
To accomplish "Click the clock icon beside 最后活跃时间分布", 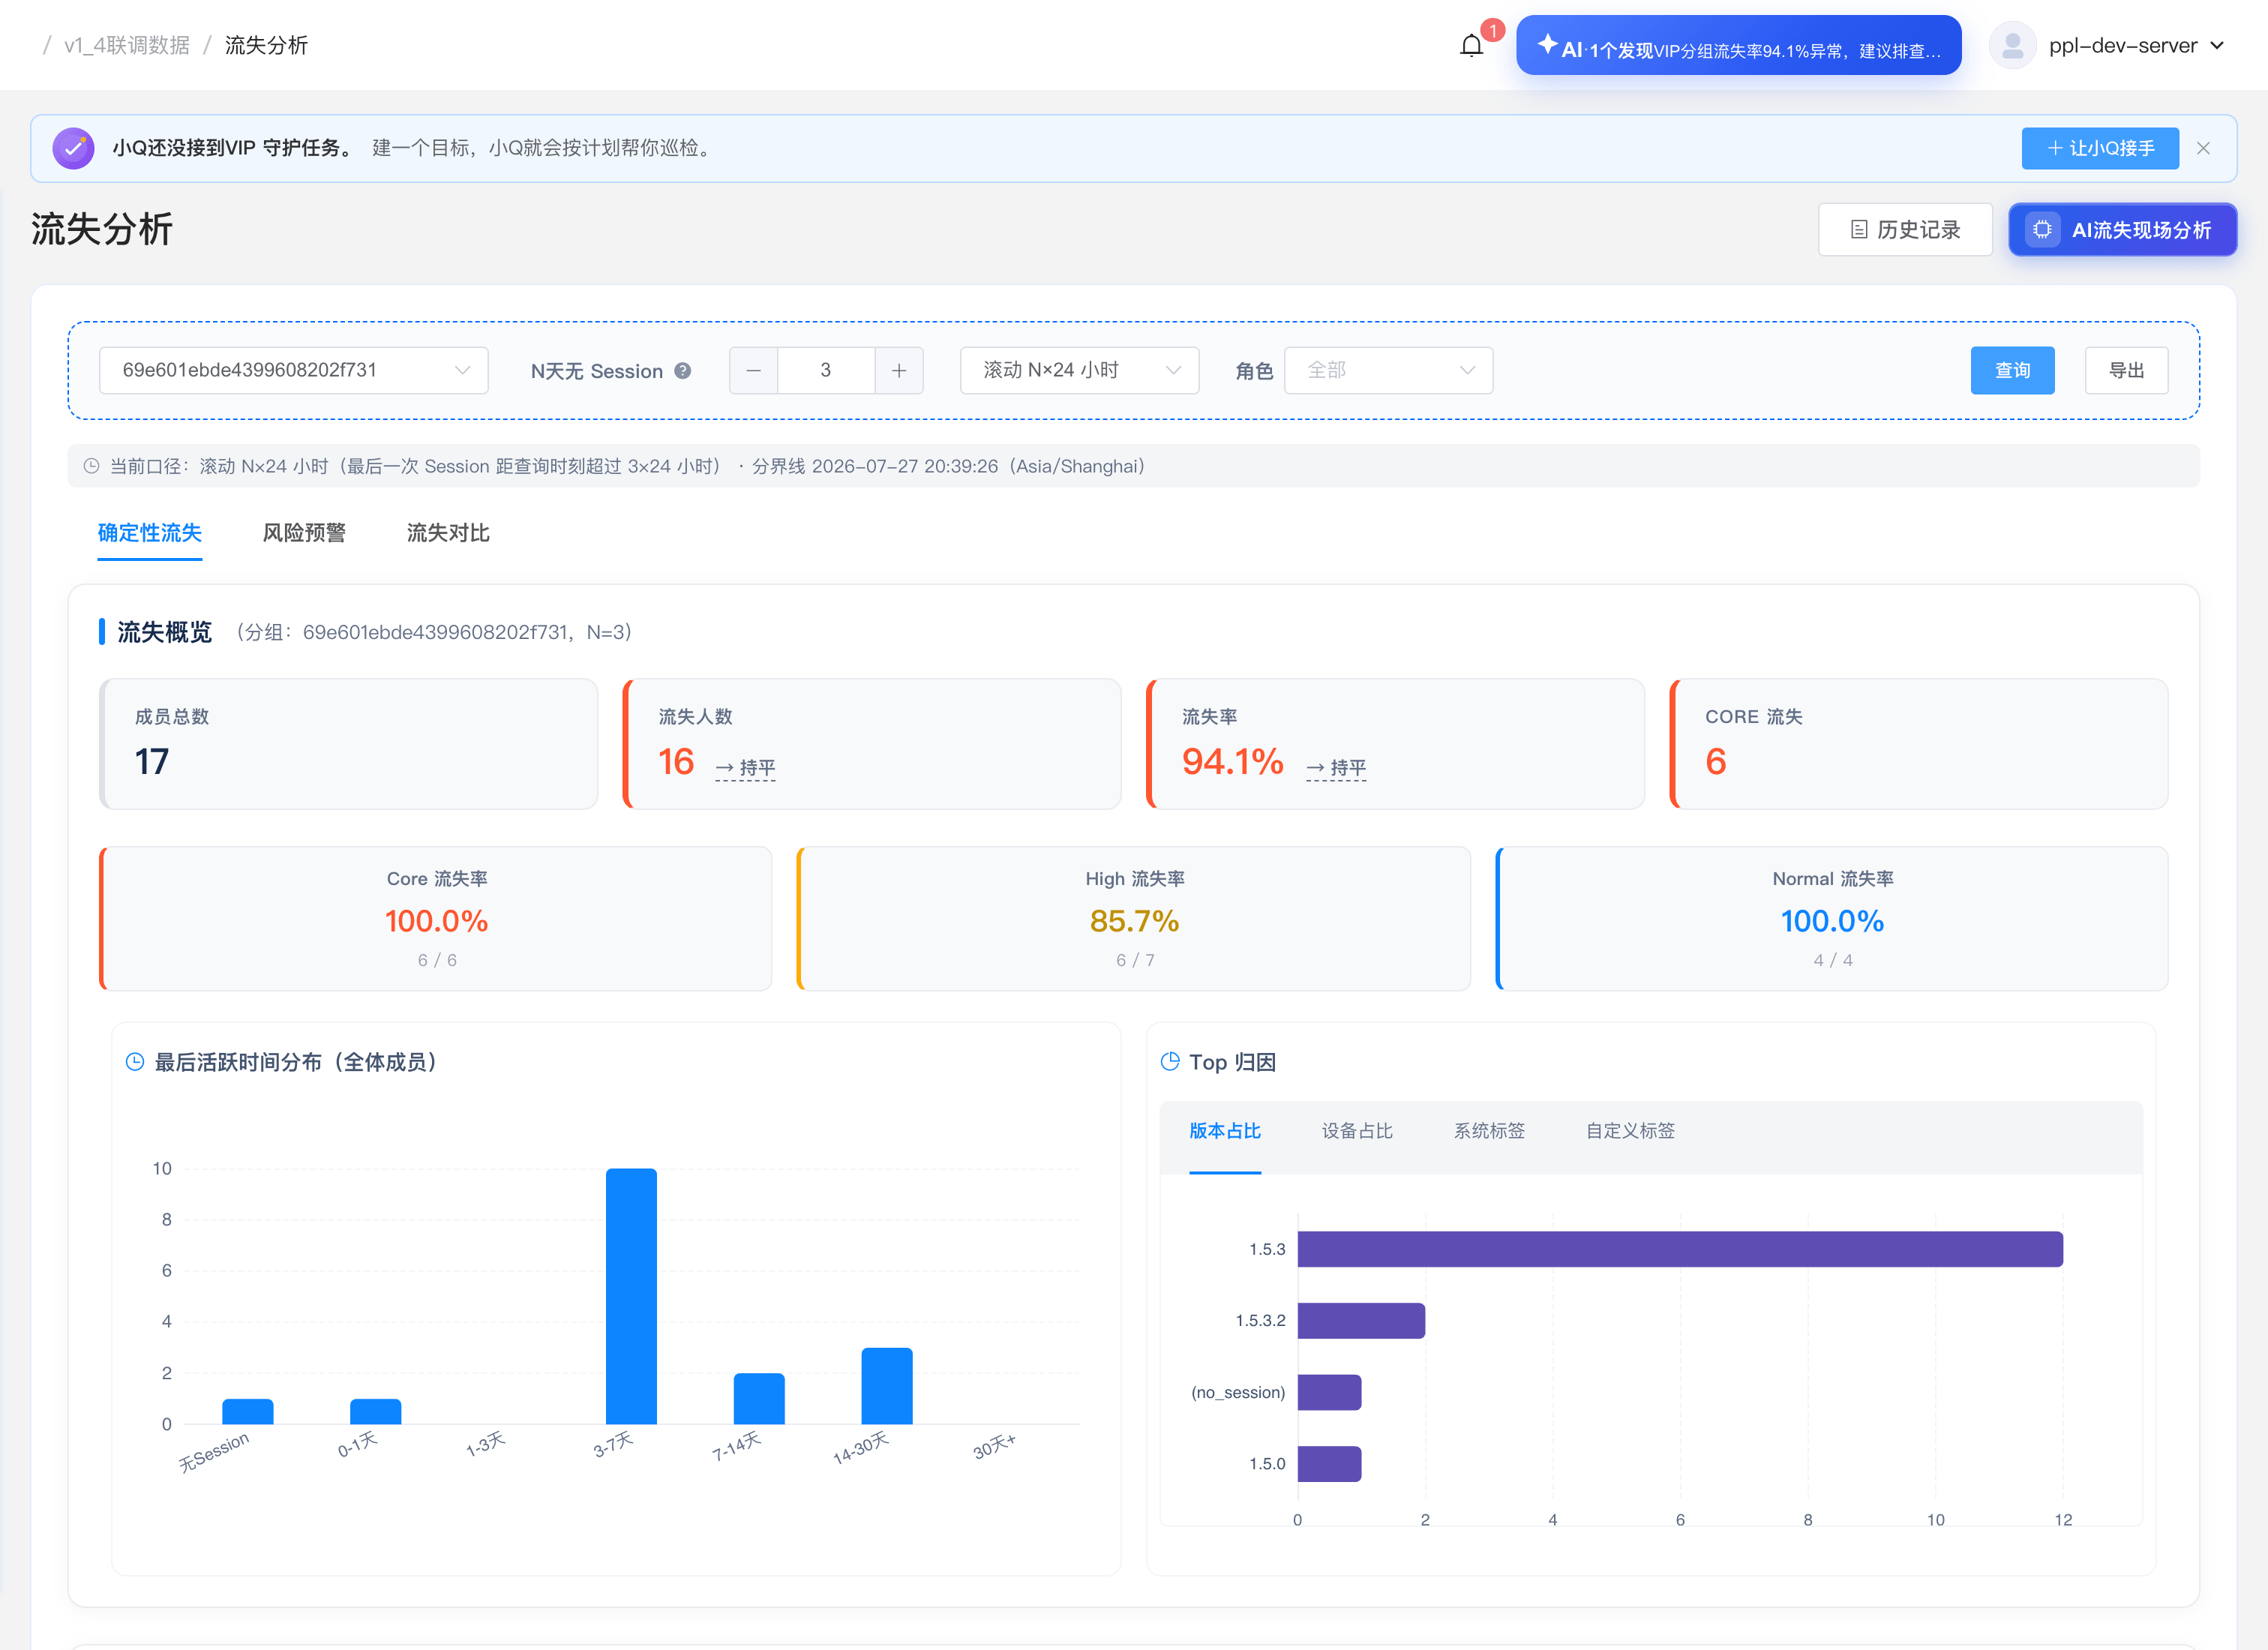I will [135, 1062].
